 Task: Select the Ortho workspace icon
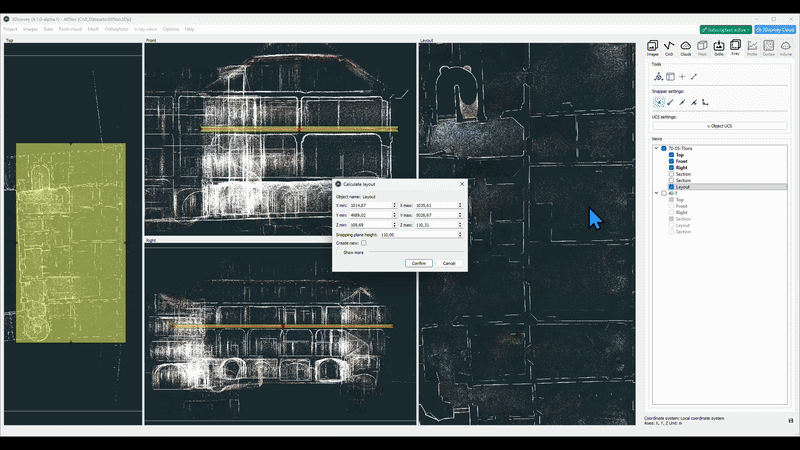(x=719, y=47)
